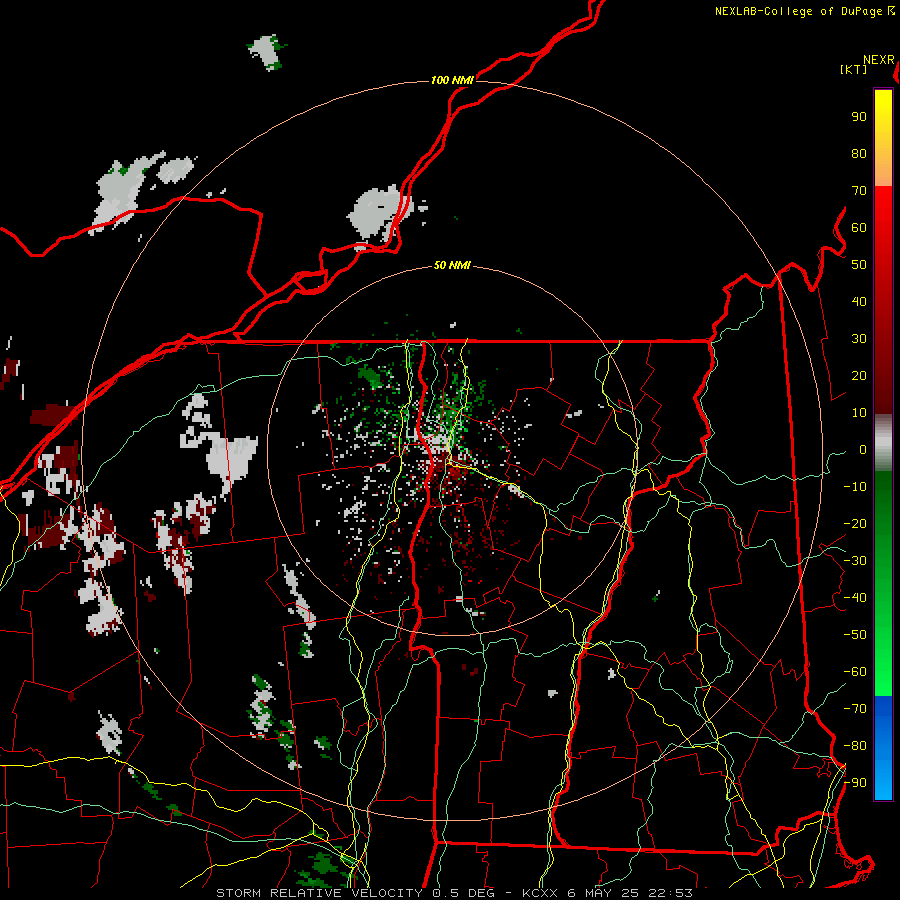The image size is (900, 900).
Task: Click the -50 scale label
Action: [855, 635]
